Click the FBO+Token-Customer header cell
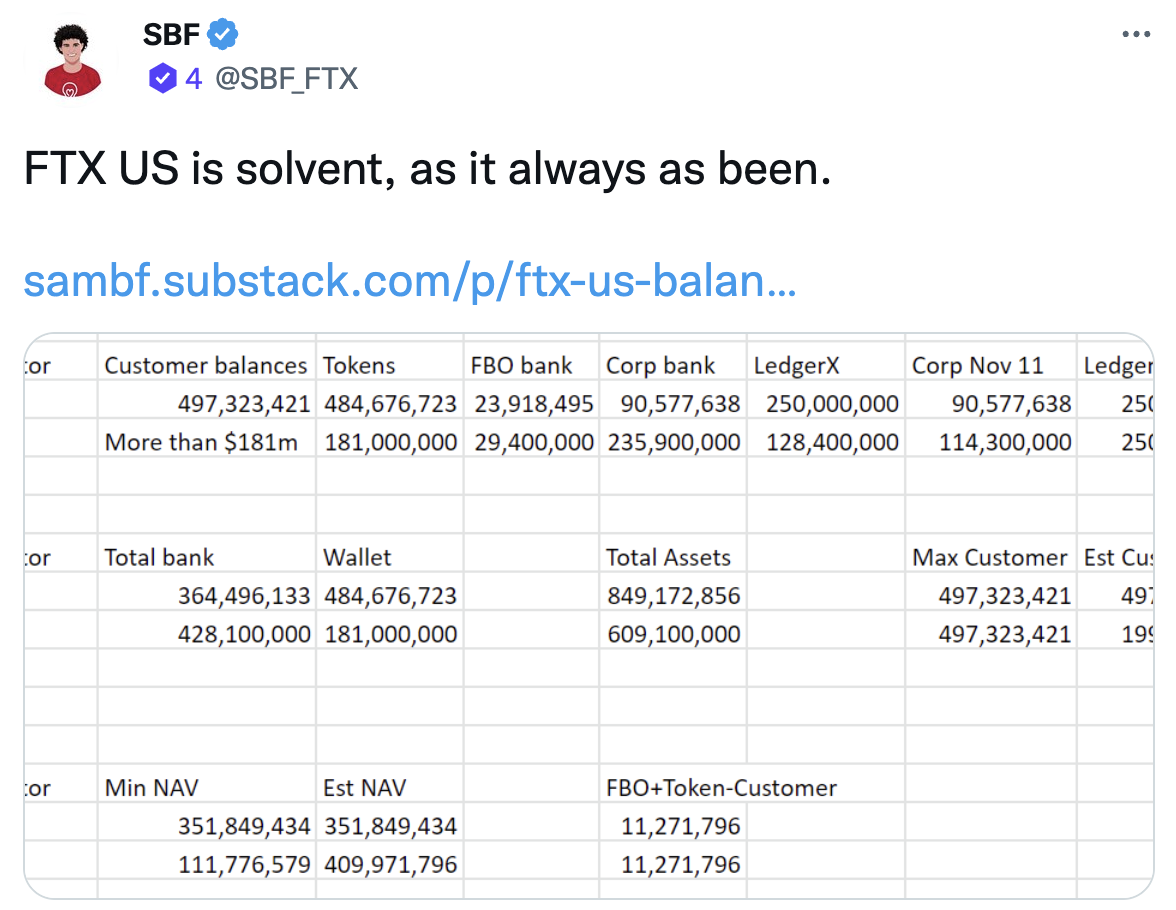The image size is (1176, 910). click(x=721, y=788)
